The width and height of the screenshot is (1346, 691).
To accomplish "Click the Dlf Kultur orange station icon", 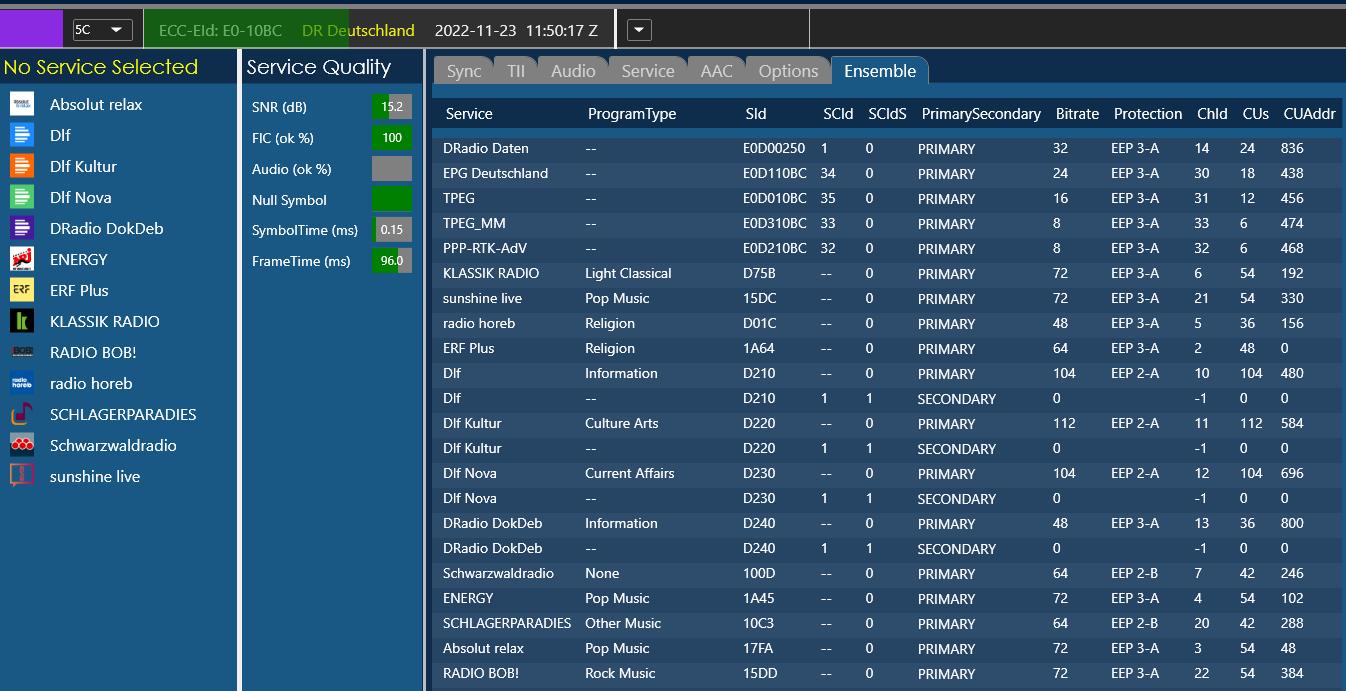I will click(22, 166).
